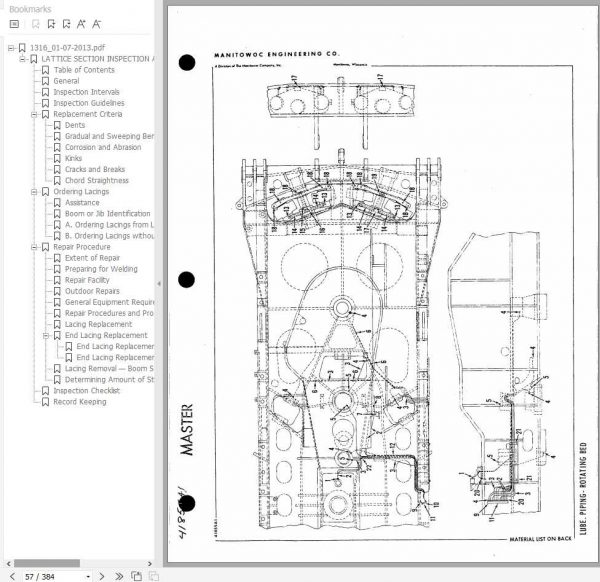Go to the Determining Amount of bookmark

tap(109, 380)
